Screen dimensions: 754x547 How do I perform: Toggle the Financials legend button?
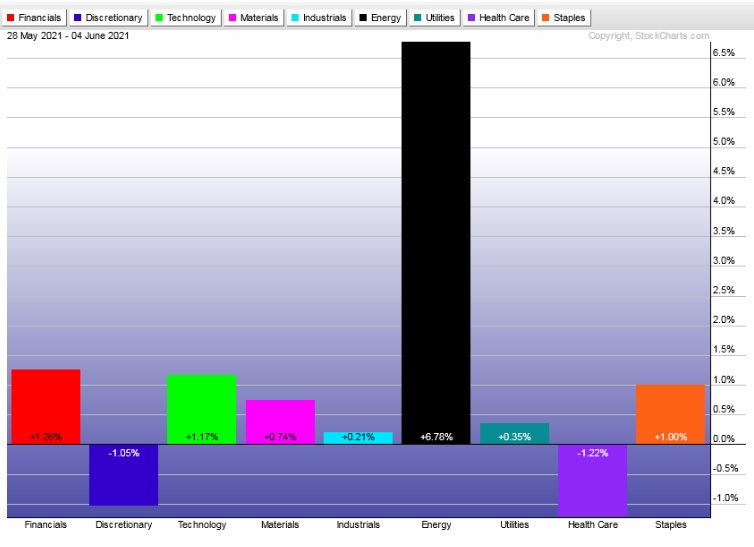[34, 18]
